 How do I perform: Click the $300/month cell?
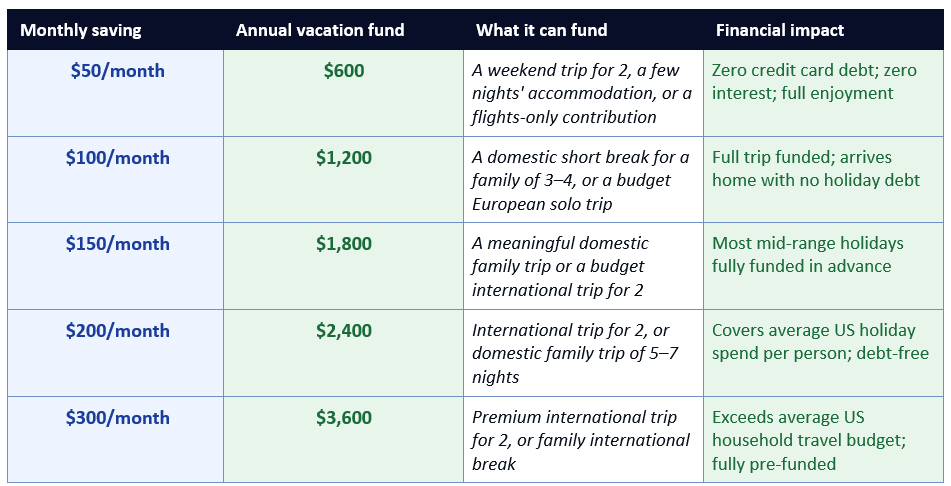coord(115,440)
